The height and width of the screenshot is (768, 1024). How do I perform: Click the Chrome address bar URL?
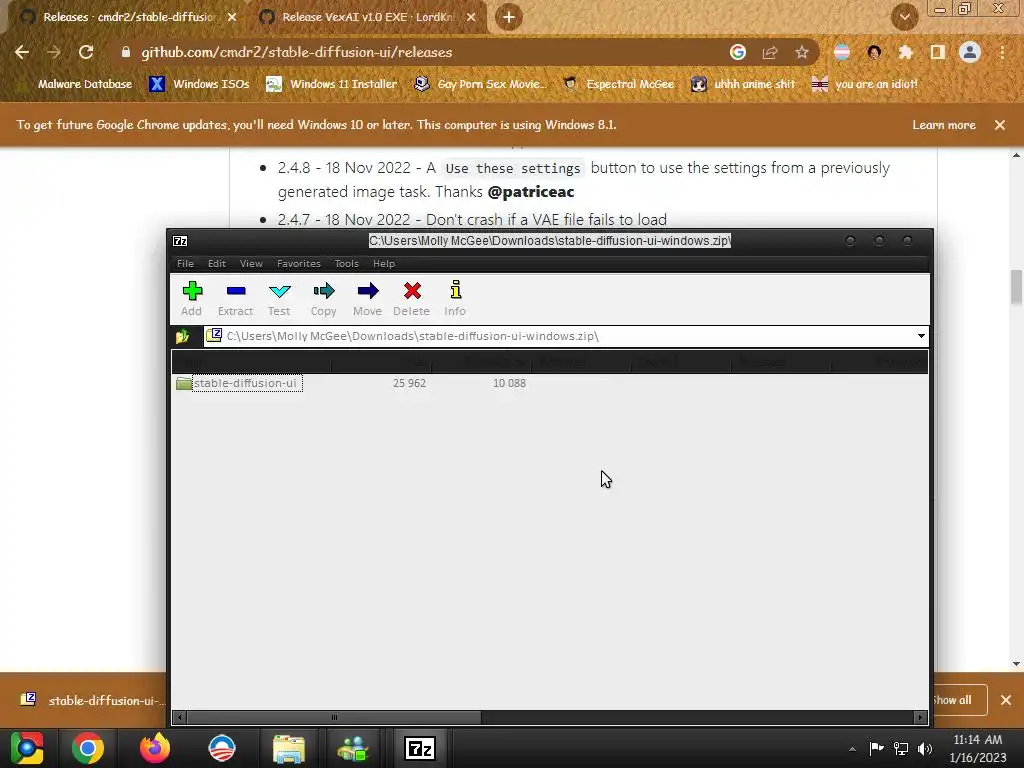coord(296,52)
